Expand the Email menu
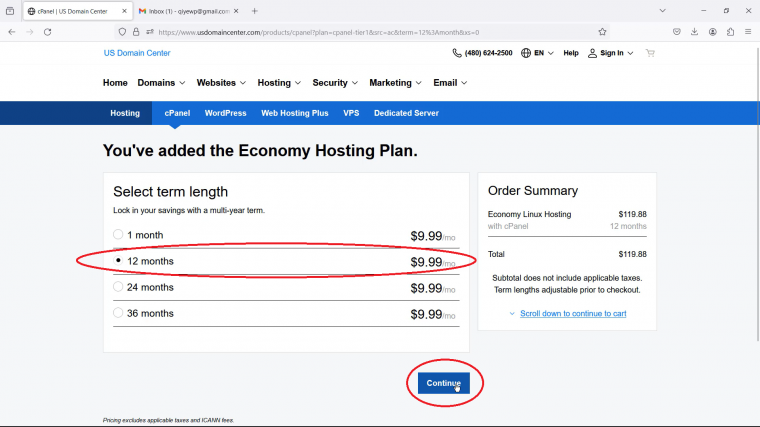This screenshot has width=760, height=427. coord(450,83)
